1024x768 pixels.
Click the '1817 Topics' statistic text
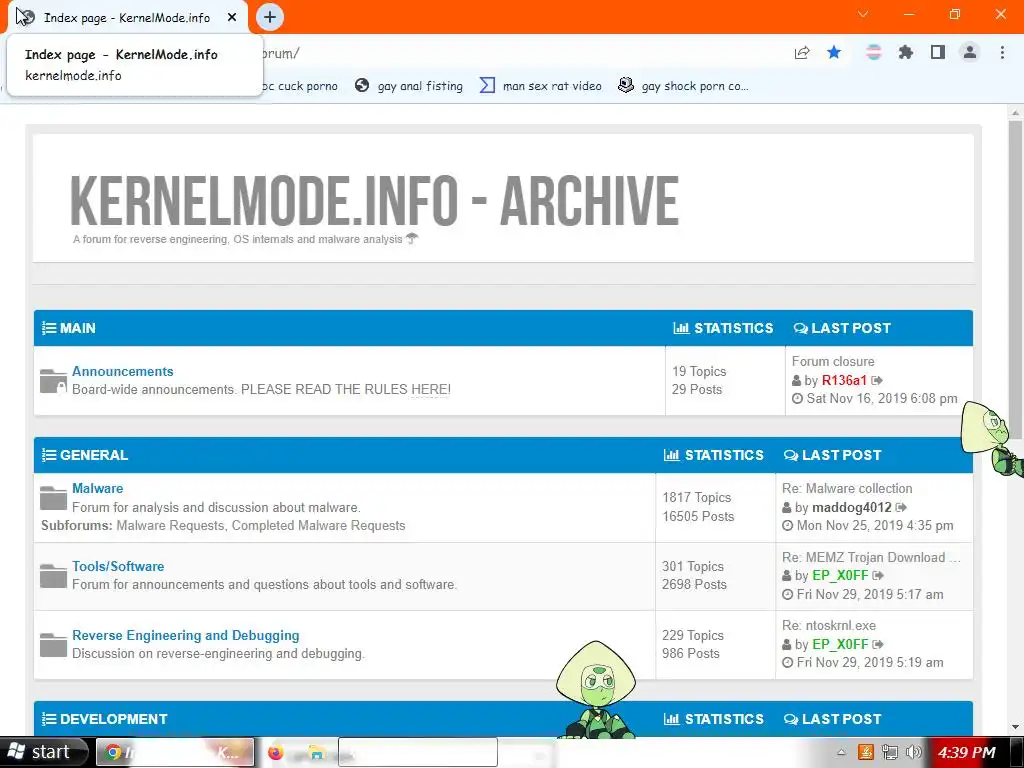(697, 498)
